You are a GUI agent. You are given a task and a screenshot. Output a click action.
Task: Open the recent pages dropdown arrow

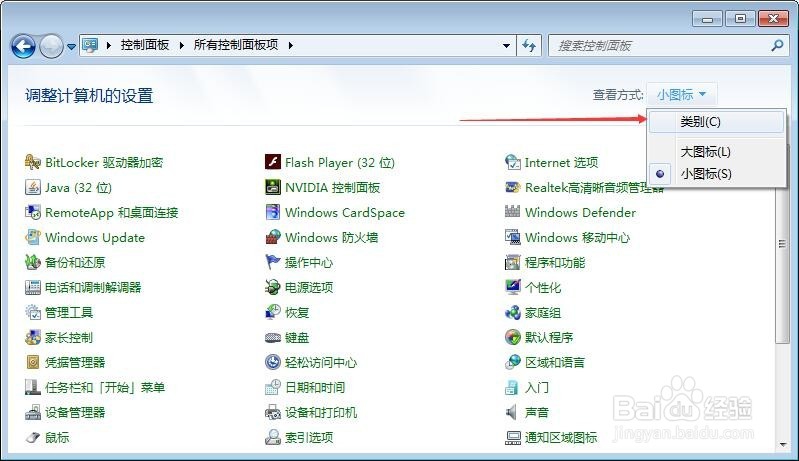71,46
